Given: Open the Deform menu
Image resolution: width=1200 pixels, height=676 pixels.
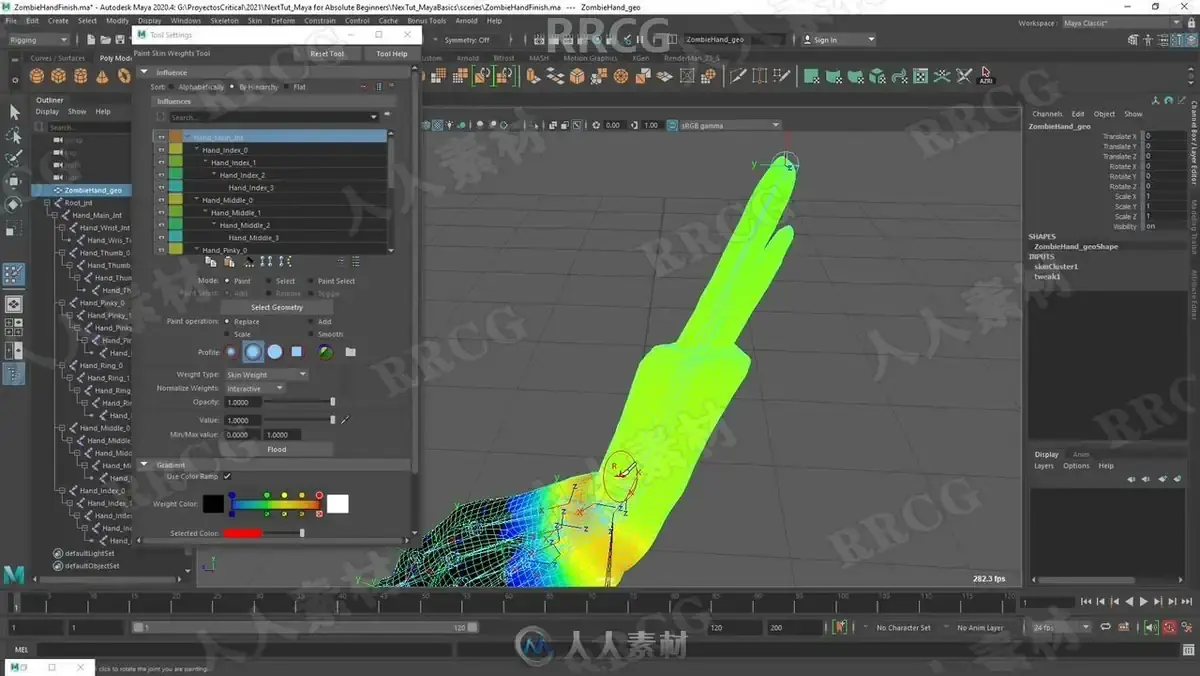Looking at the screenshot, I should point(283,20).
